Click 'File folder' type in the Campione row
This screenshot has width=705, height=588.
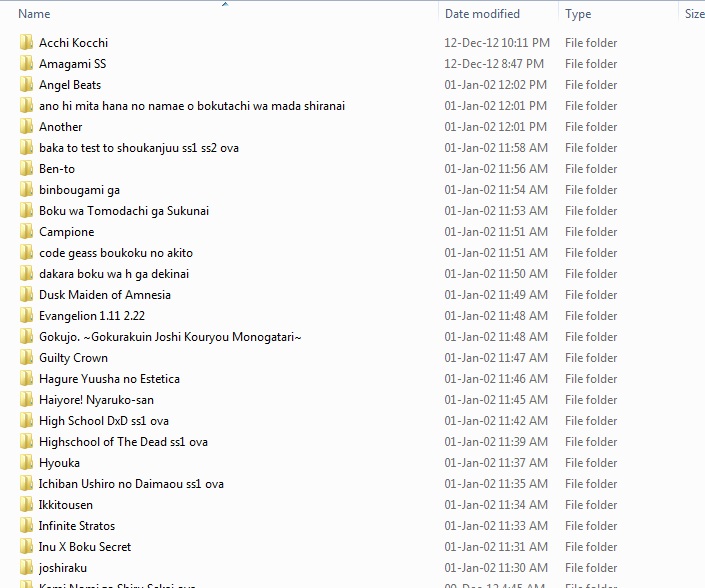tap(591, 232)
